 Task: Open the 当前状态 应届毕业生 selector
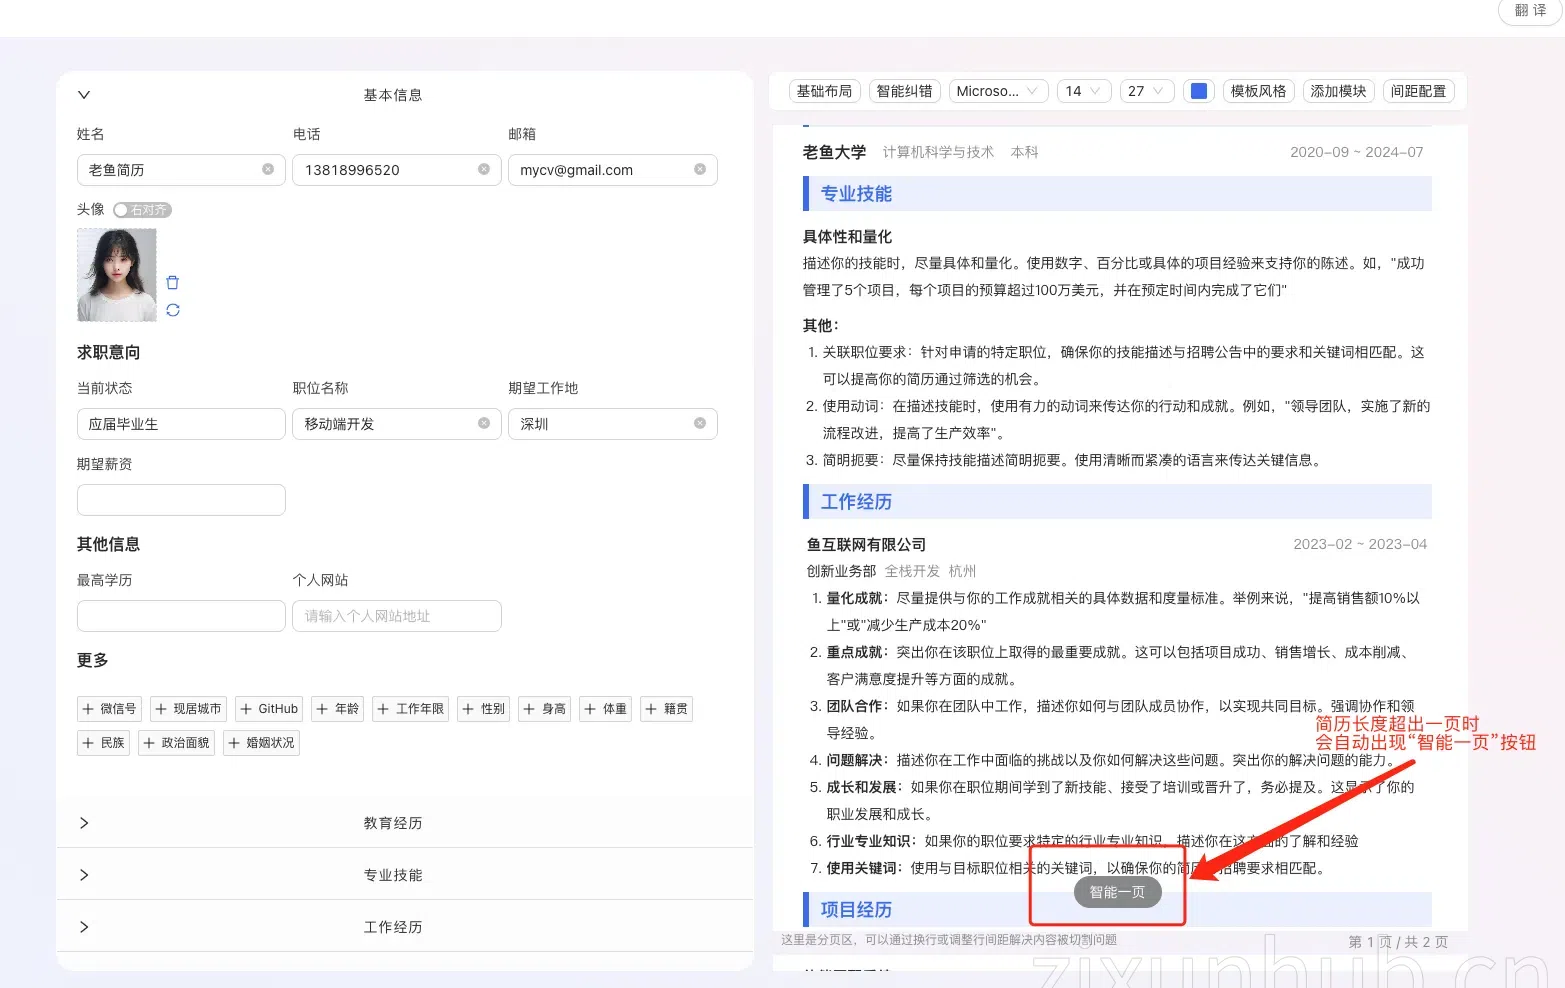coord(181,424)
